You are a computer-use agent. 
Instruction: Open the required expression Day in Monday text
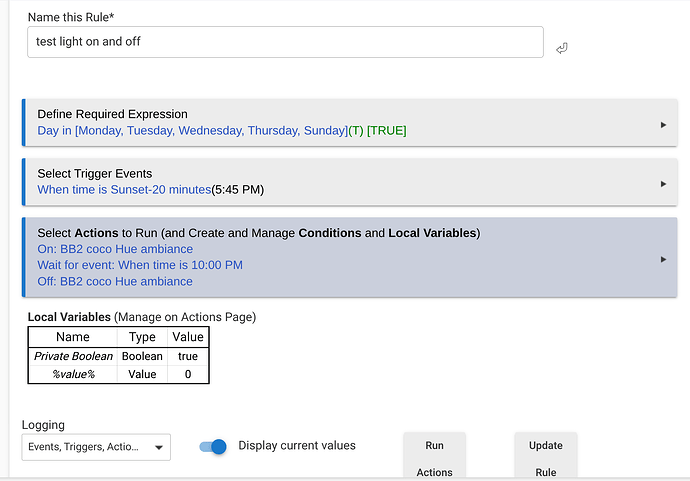(221, 130)
